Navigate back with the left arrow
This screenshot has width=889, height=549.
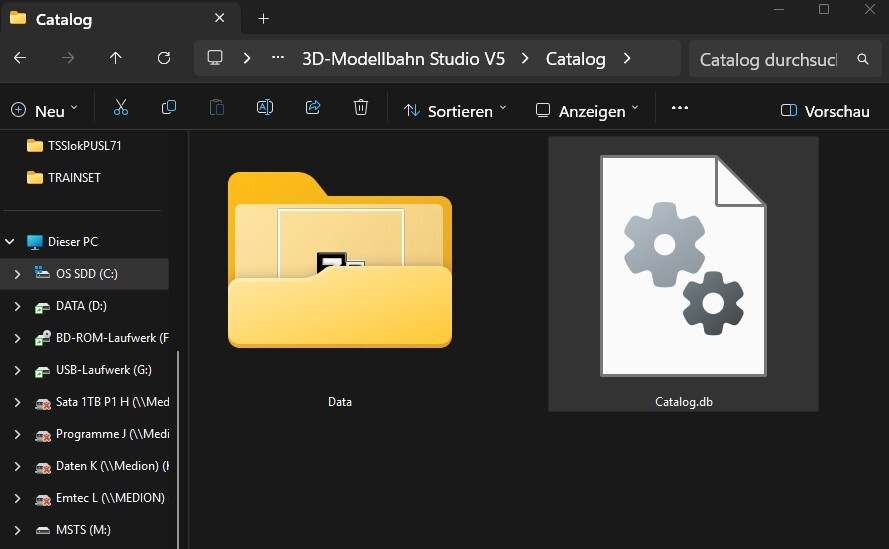click(x=20, y=59)
